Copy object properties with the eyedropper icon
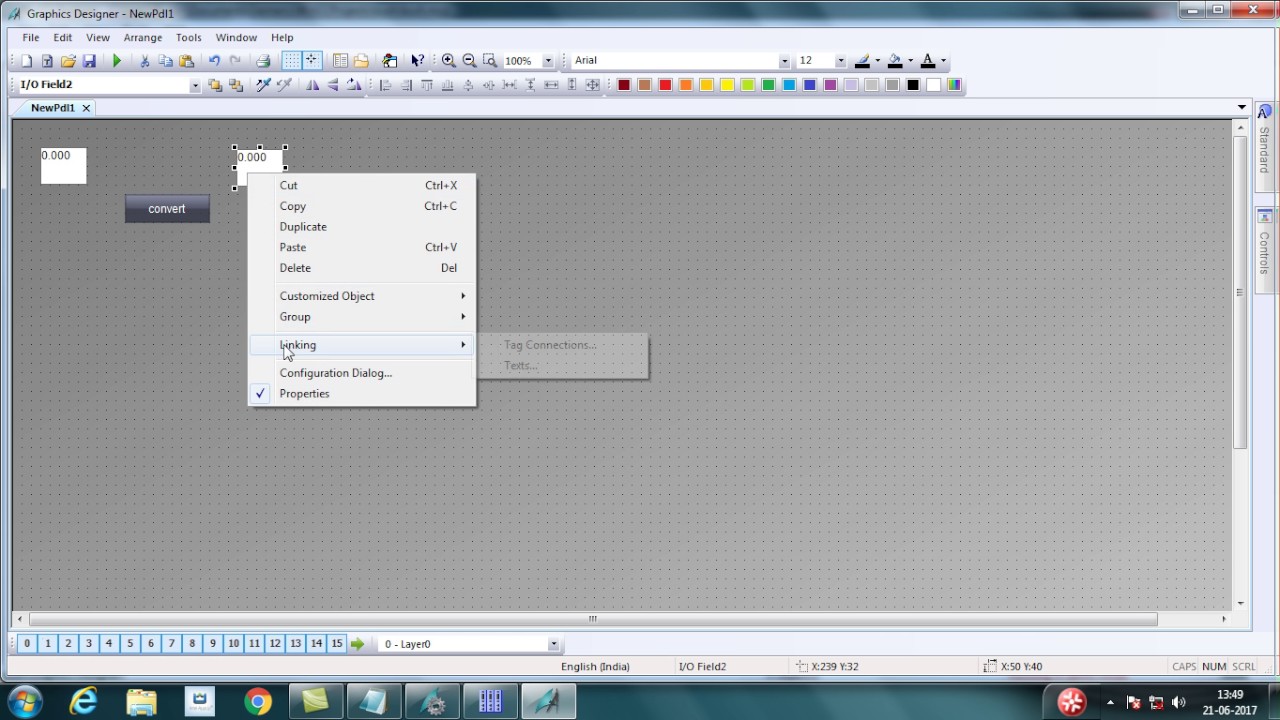The image size is (1280, 720). (x=263, y=85)
